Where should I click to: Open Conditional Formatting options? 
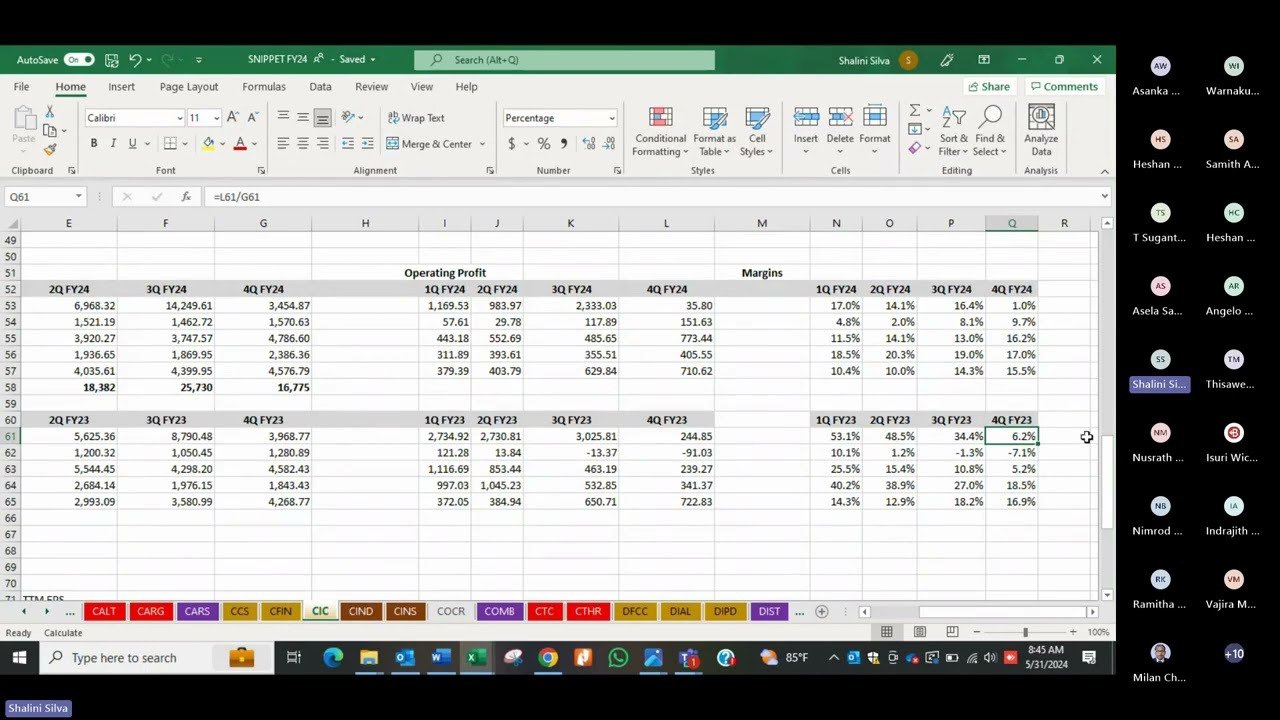(x=659, y=131)
